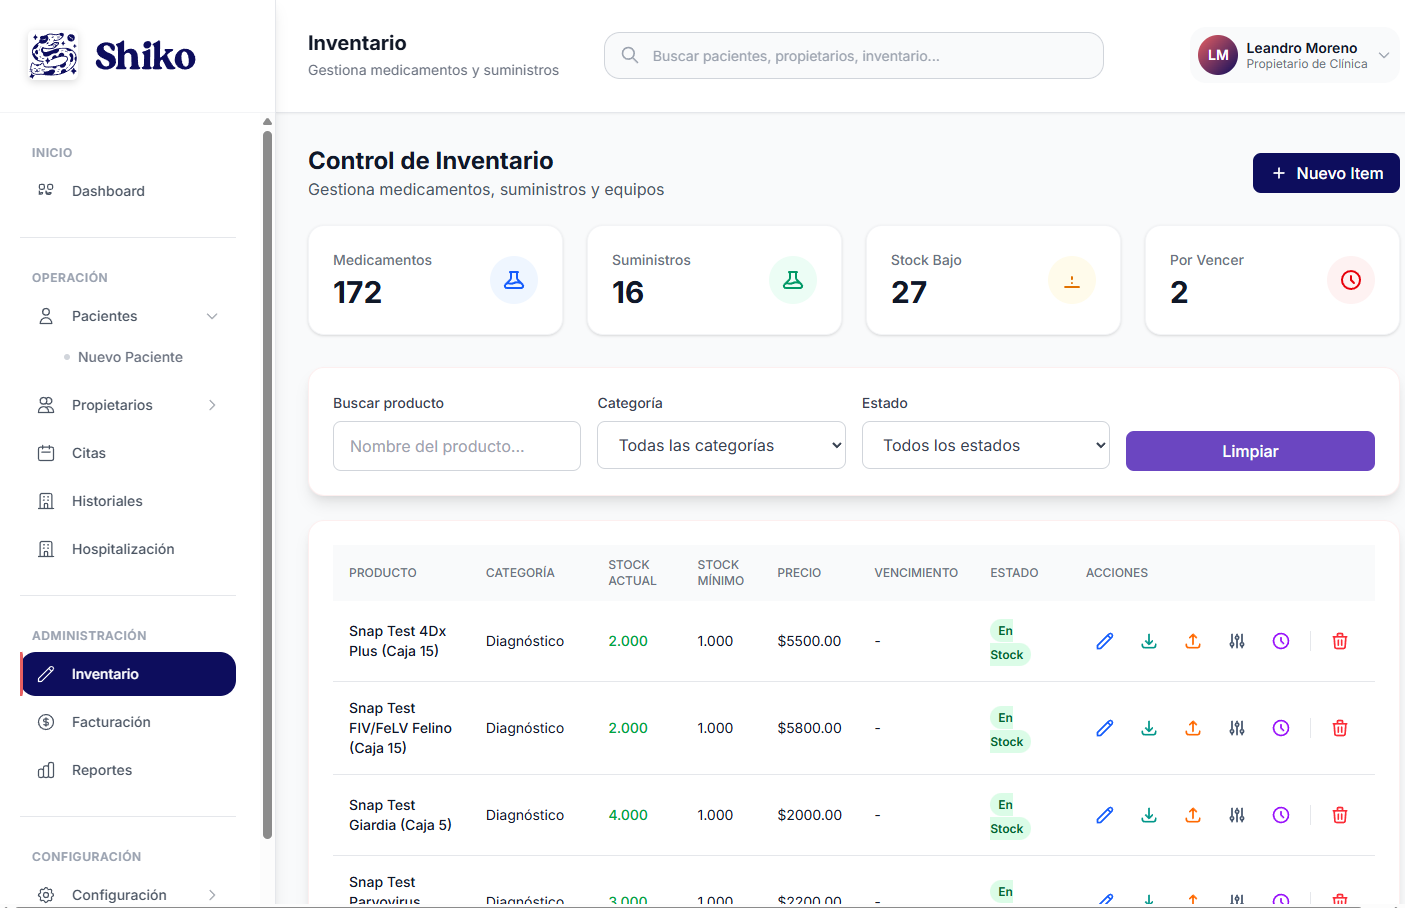
Task: Open stock adjustment sliders for Snap Test 4Dx Plus
Action: (x=1236, y=641)
